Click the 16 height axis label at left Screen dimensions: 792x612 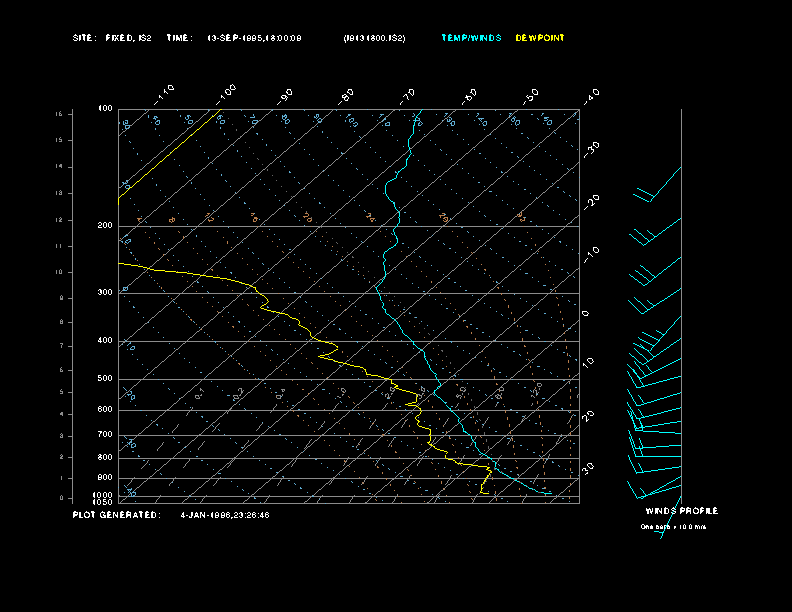(59, 114)
